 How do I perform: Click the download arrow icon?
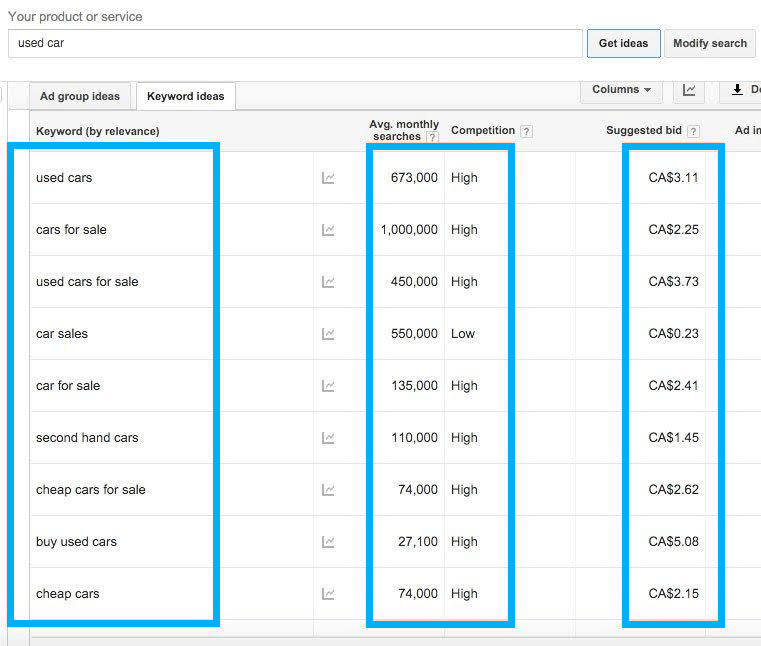(x=737, y=89)
